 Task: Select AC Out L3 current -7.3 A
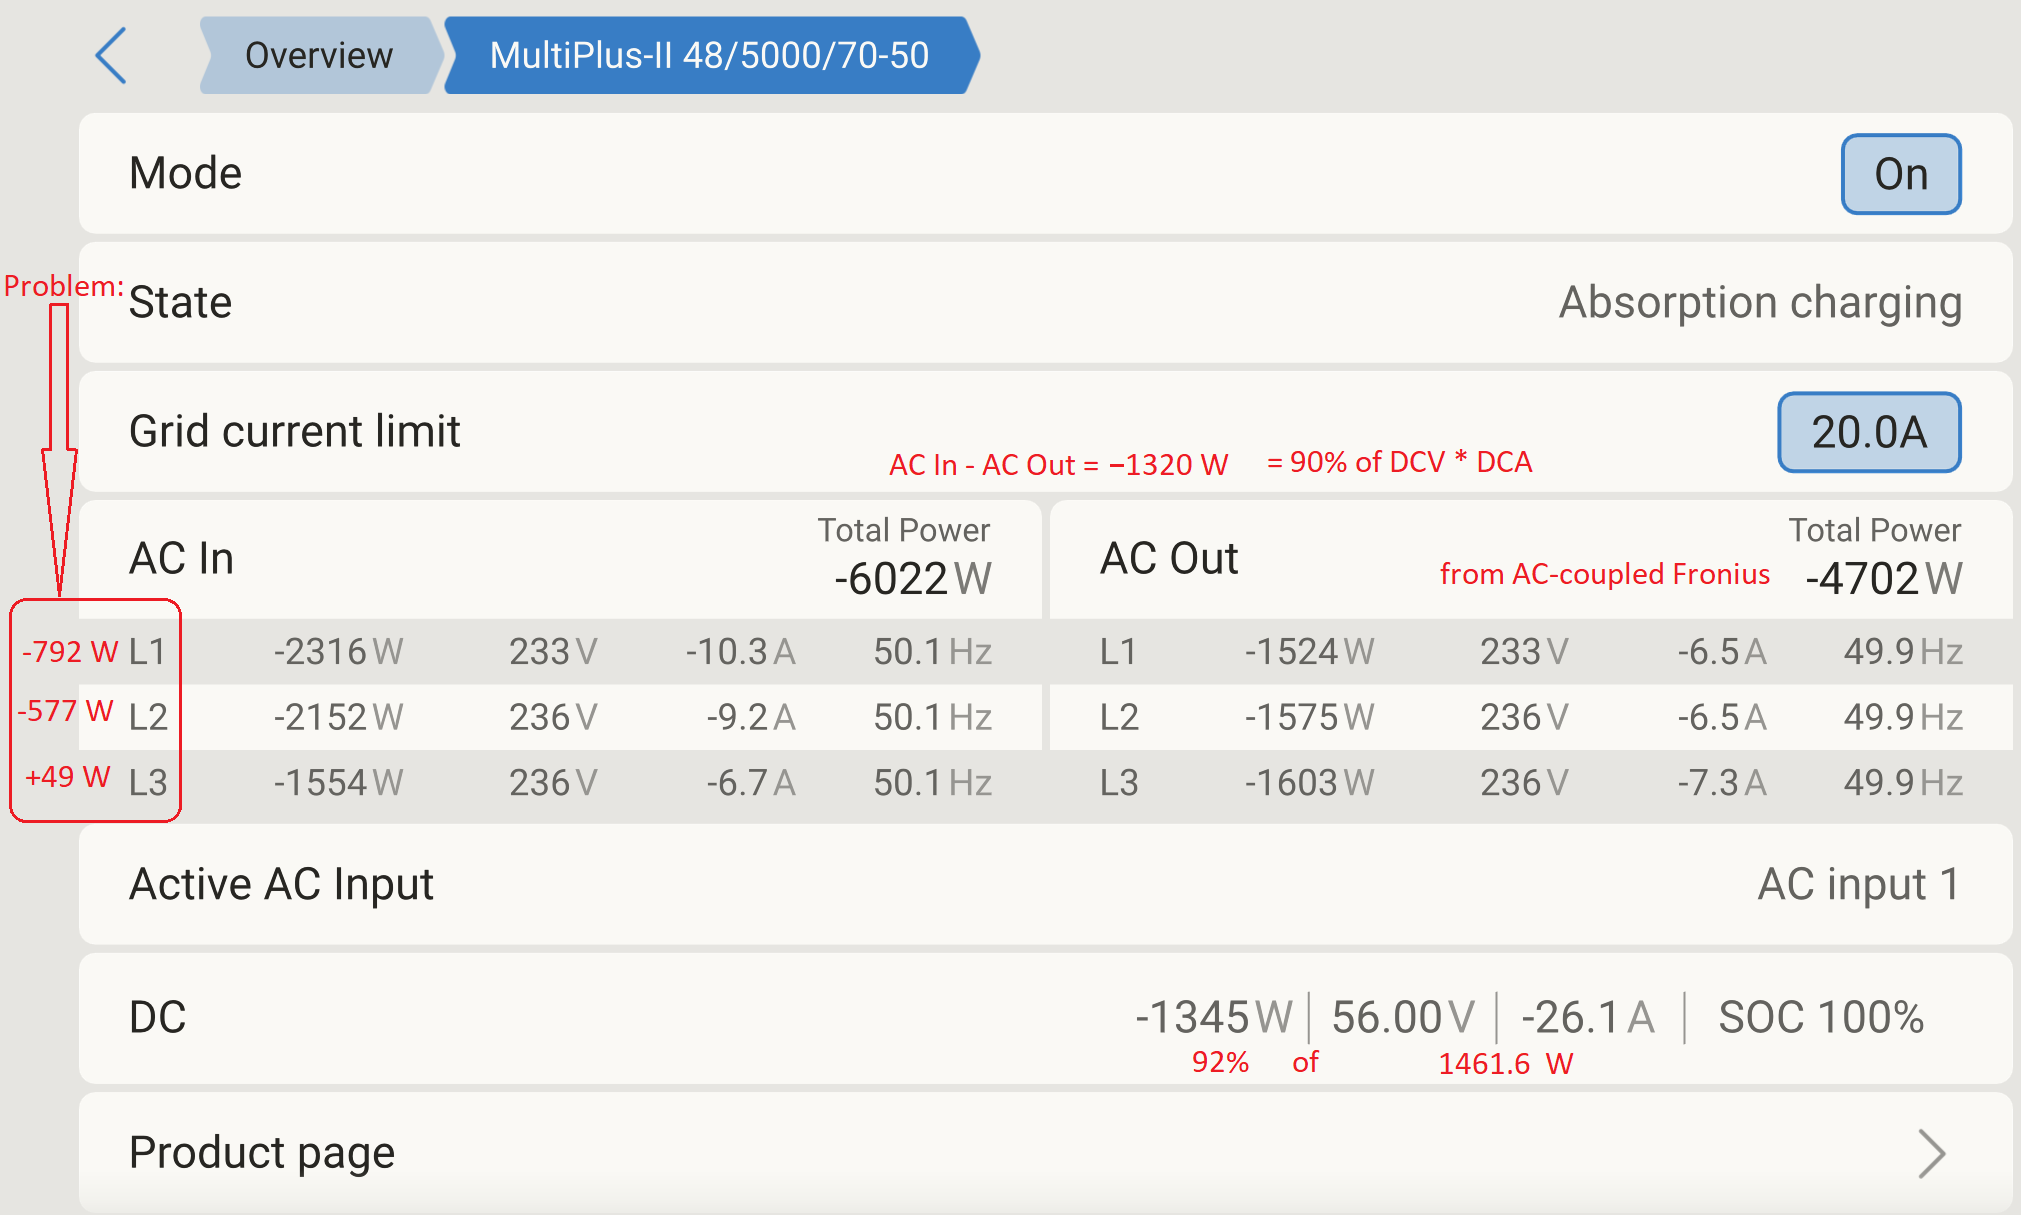tap(1722, 782)
